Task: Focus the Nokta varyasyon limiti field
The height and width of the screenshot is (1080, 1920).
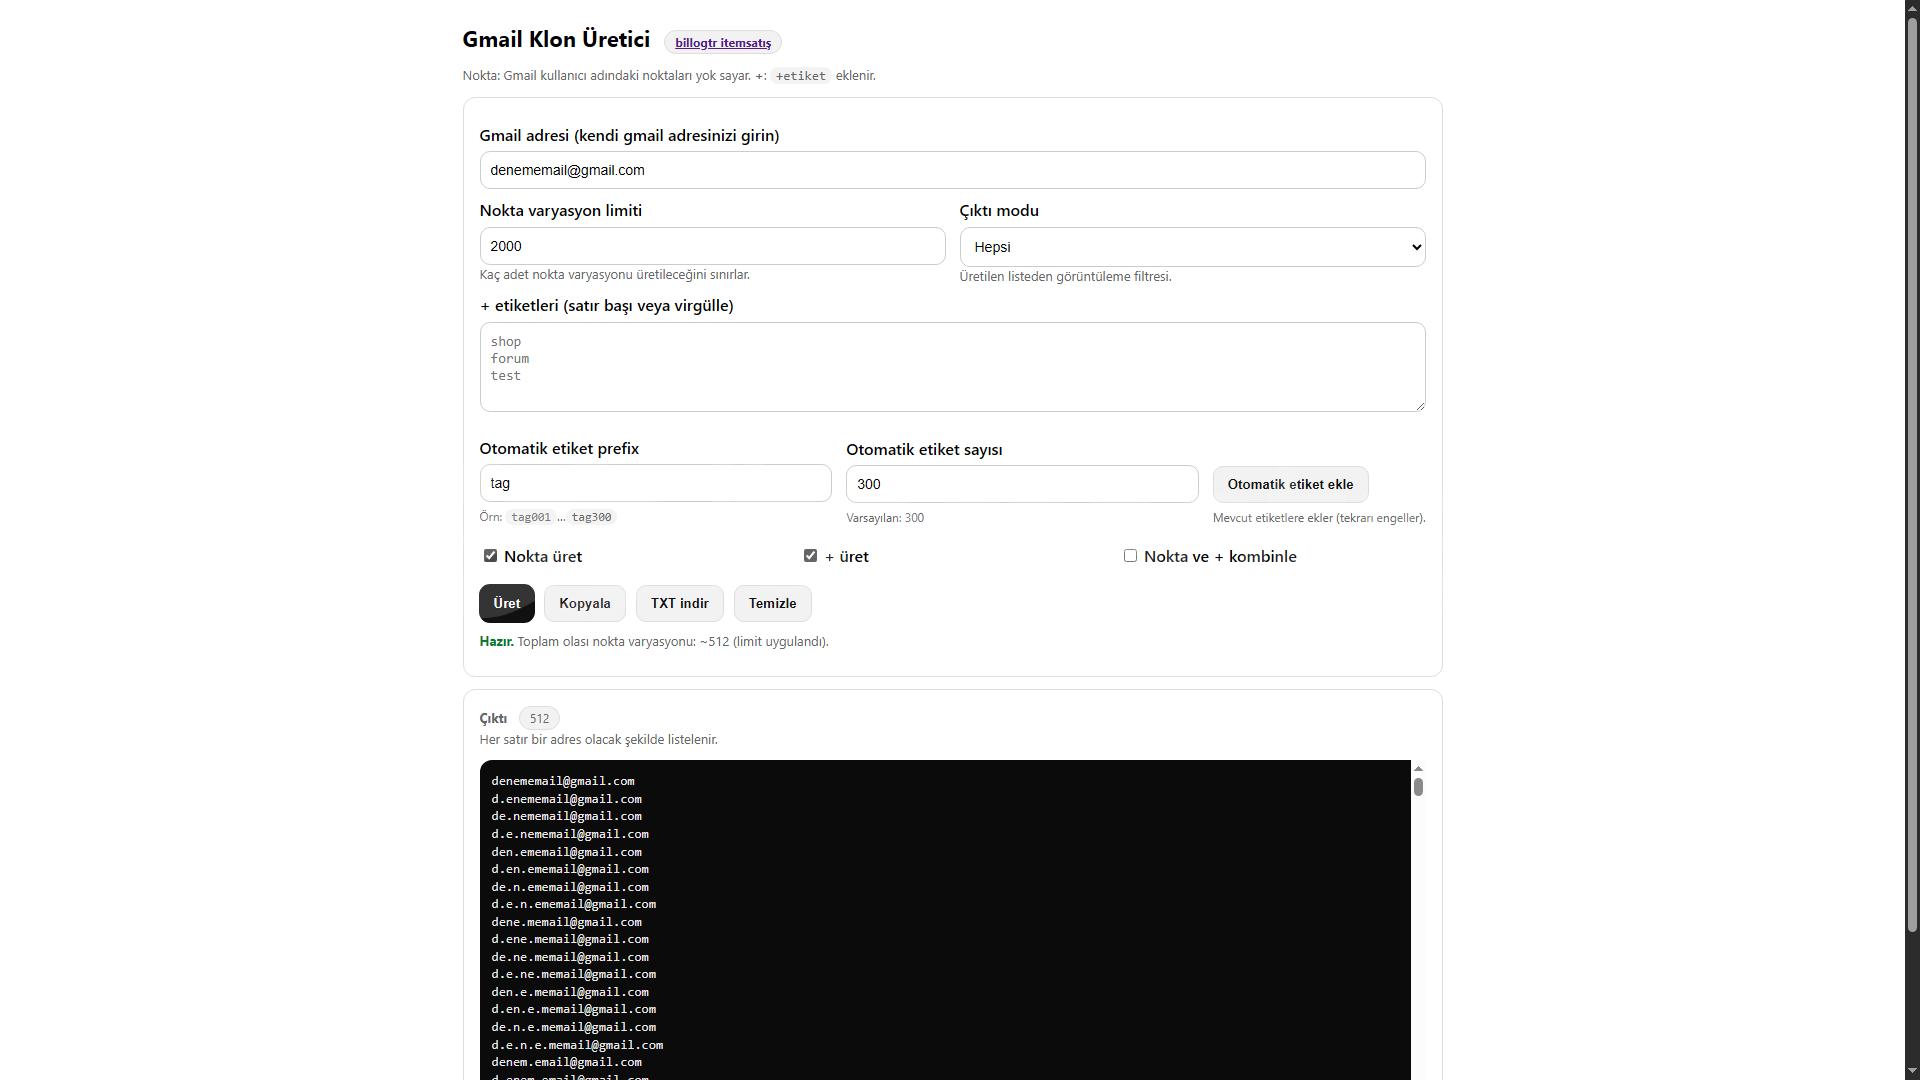Action: tap(712, 246)
